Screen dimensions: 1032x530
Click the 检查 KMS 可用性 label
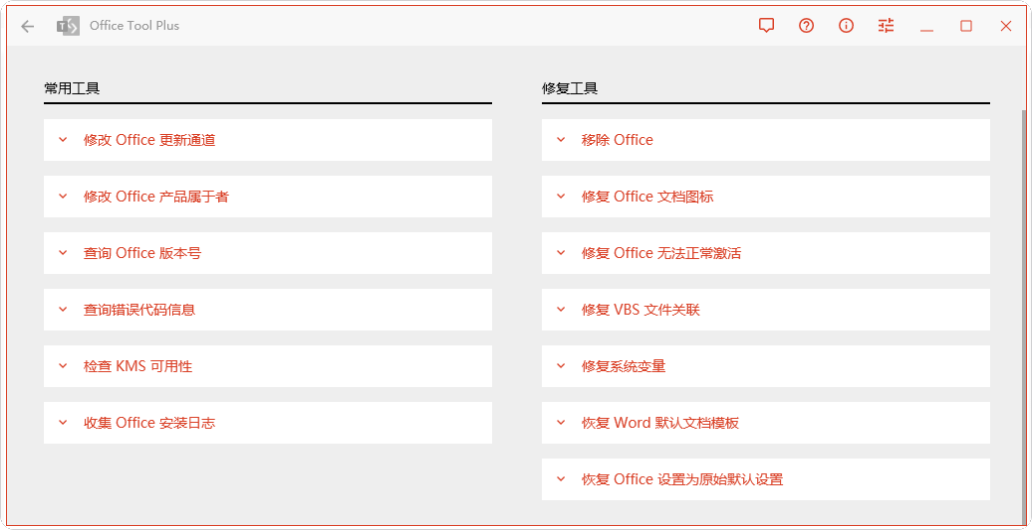tap(138, 367)
